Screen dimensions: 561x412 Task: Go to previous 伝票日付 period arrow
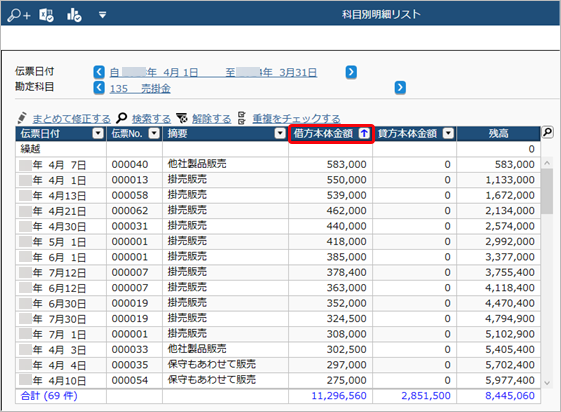(99, 72)
